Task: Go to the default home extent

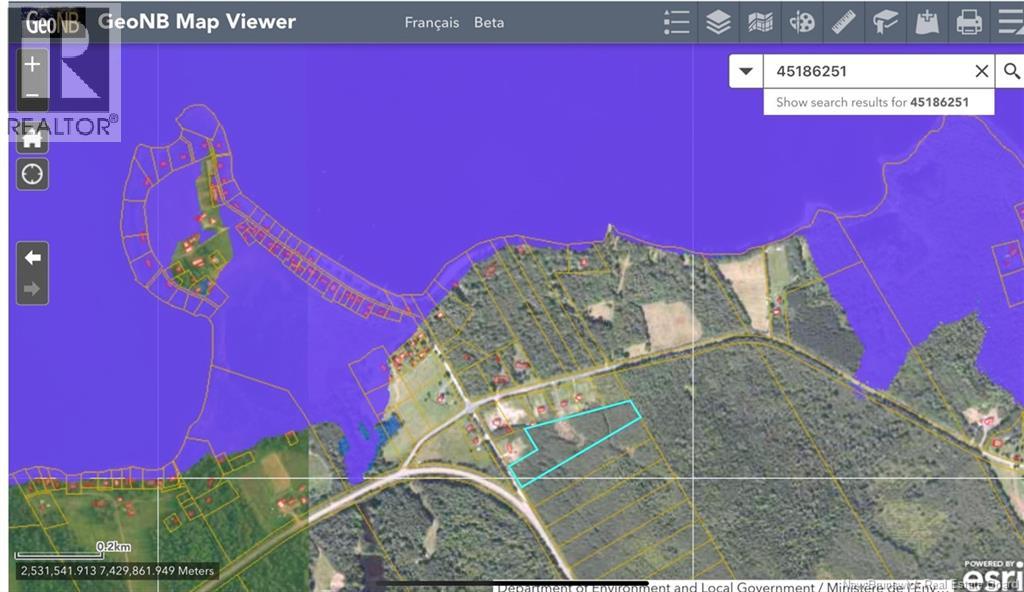Action: pyautogui.click(x=32, y=137)
